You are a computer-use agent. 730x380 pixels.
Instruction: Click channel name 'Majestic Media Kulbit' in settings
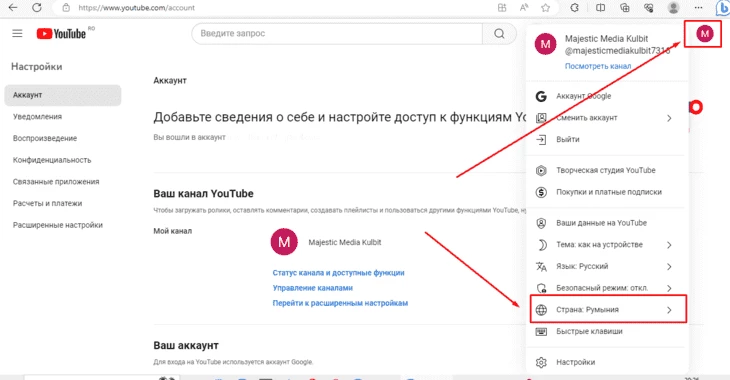(x=345, y=242)
